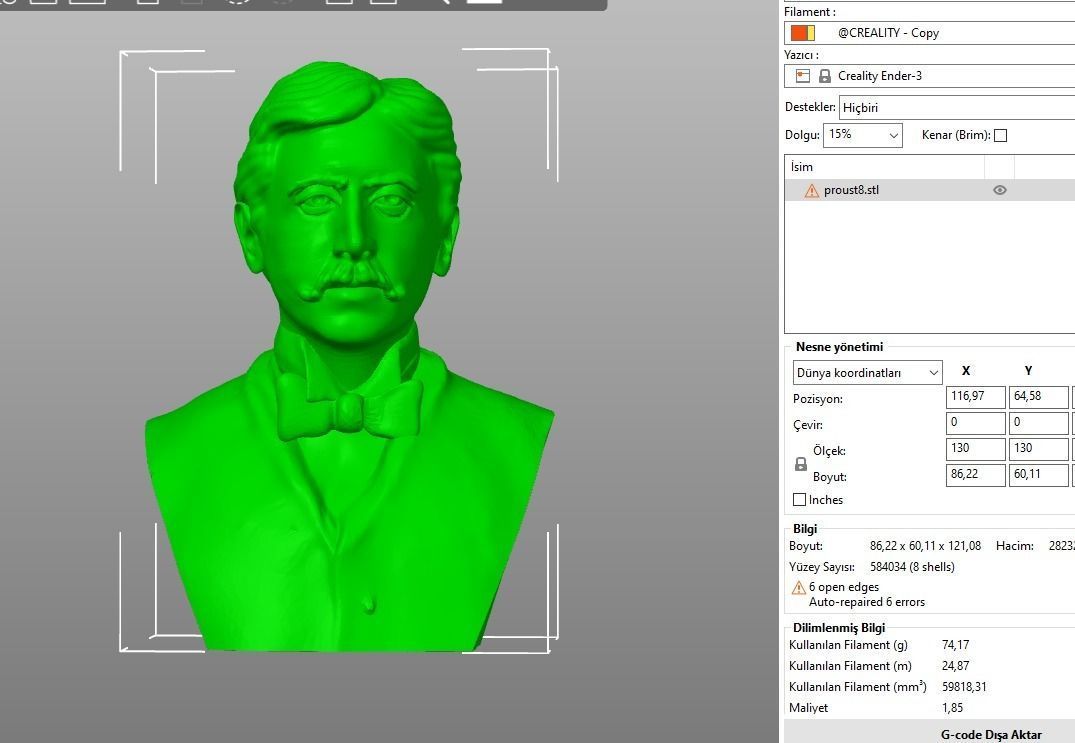This screenshot has height=743, width=1075.
Task: Click the text '6 open edges'
Action: coord(843,587)
